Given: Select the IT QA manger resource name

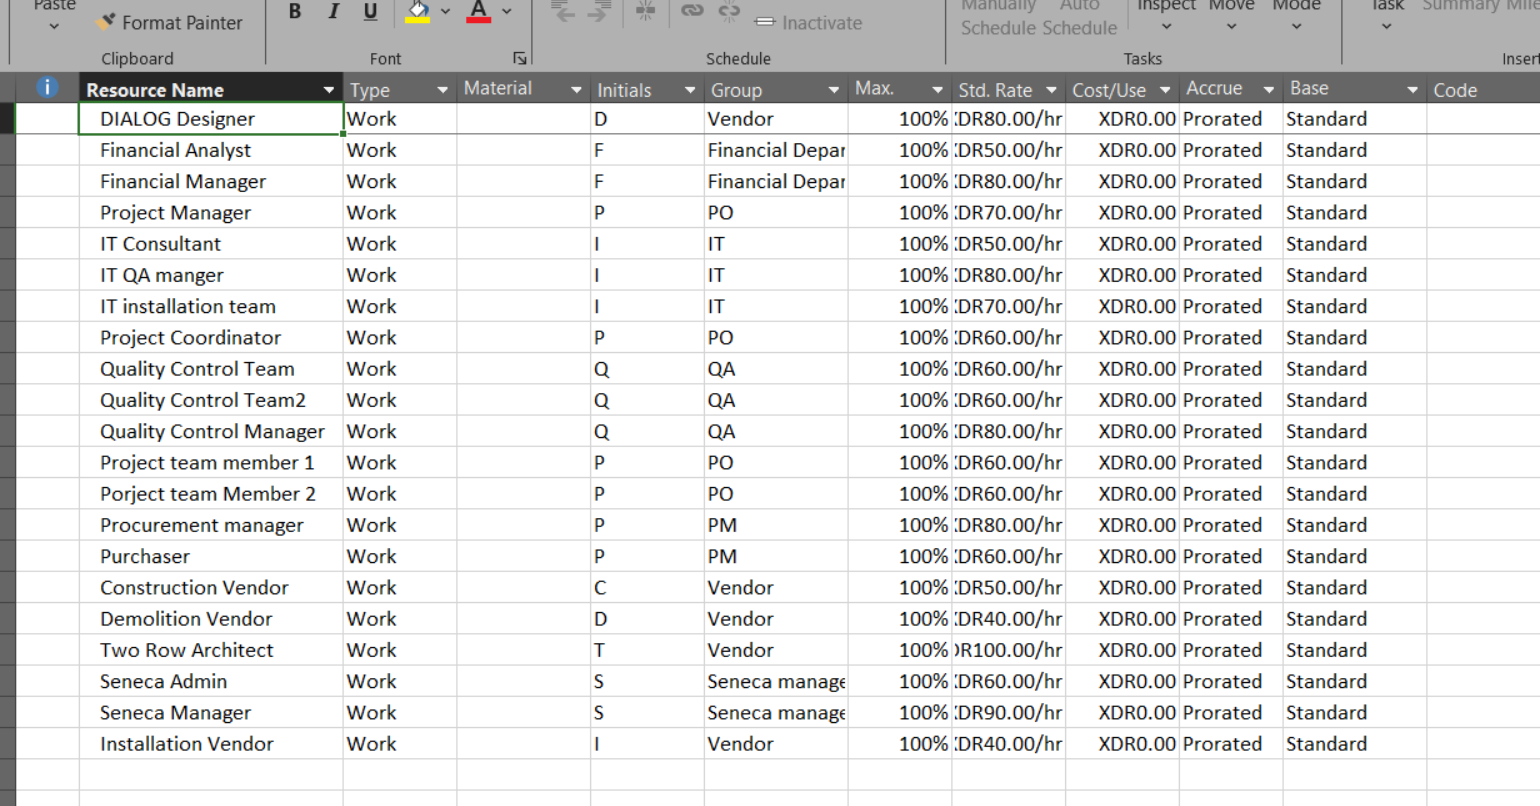Looking at the screenshot, I should 162,275.
